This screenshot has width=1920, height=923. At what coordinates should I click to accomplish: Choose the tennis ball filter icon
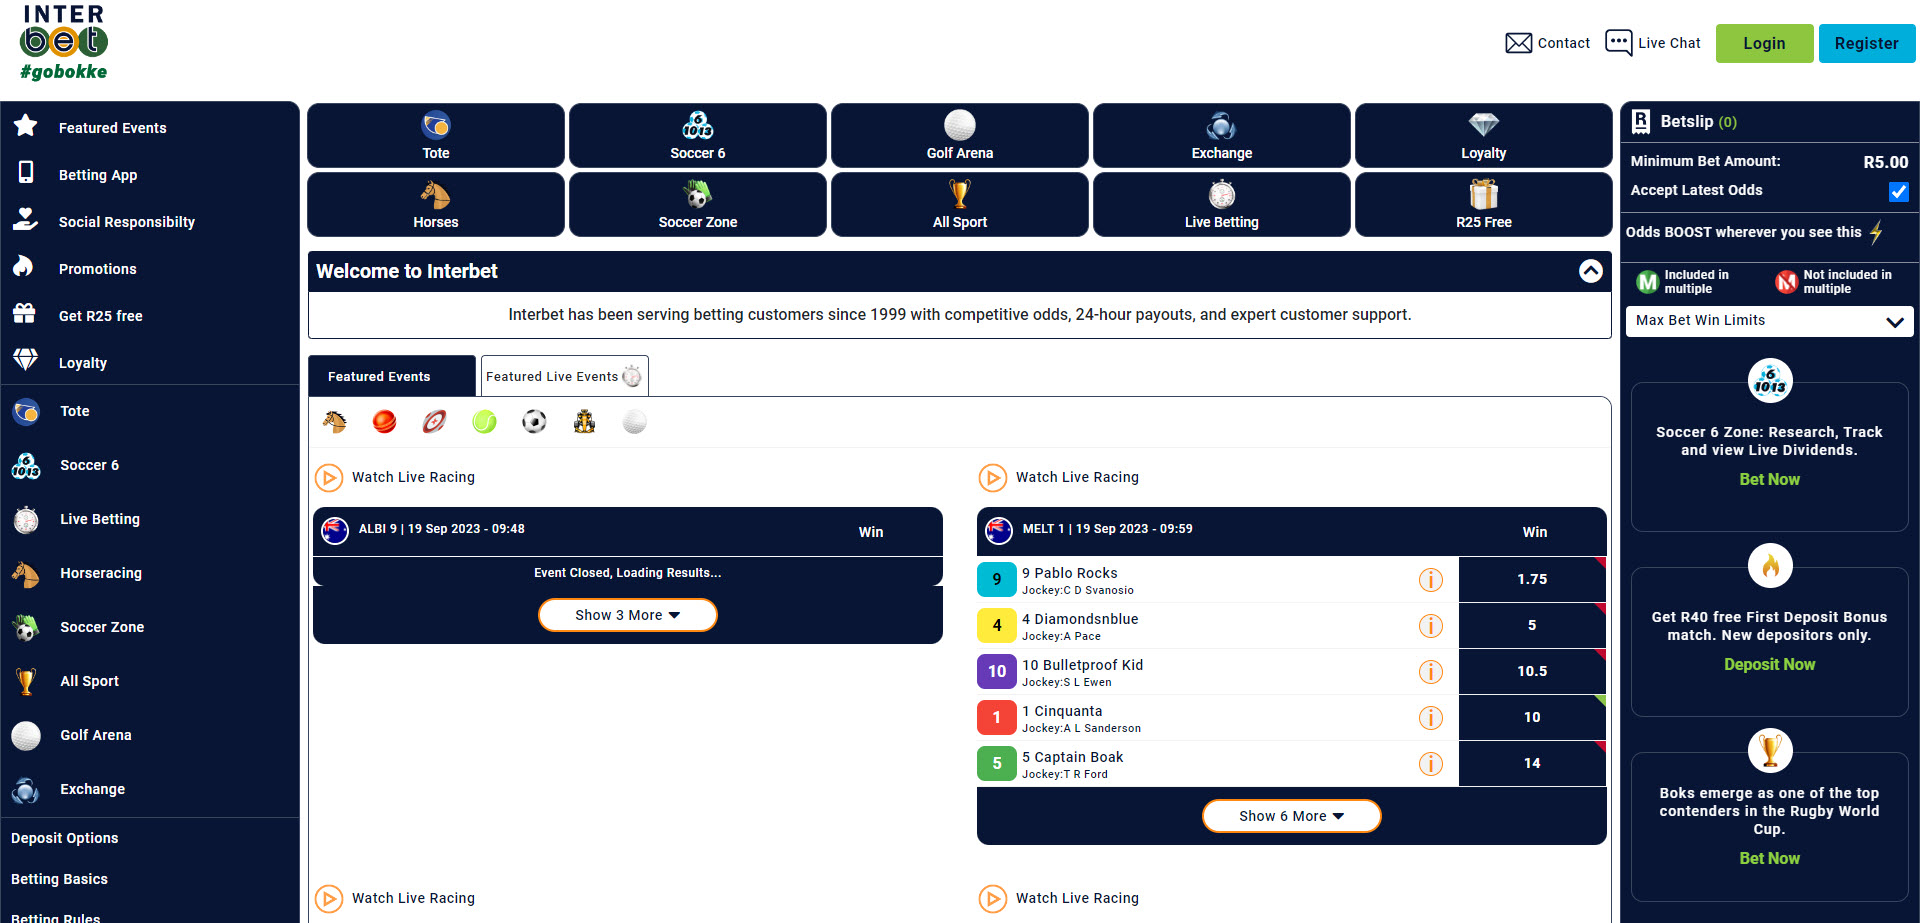484,422
